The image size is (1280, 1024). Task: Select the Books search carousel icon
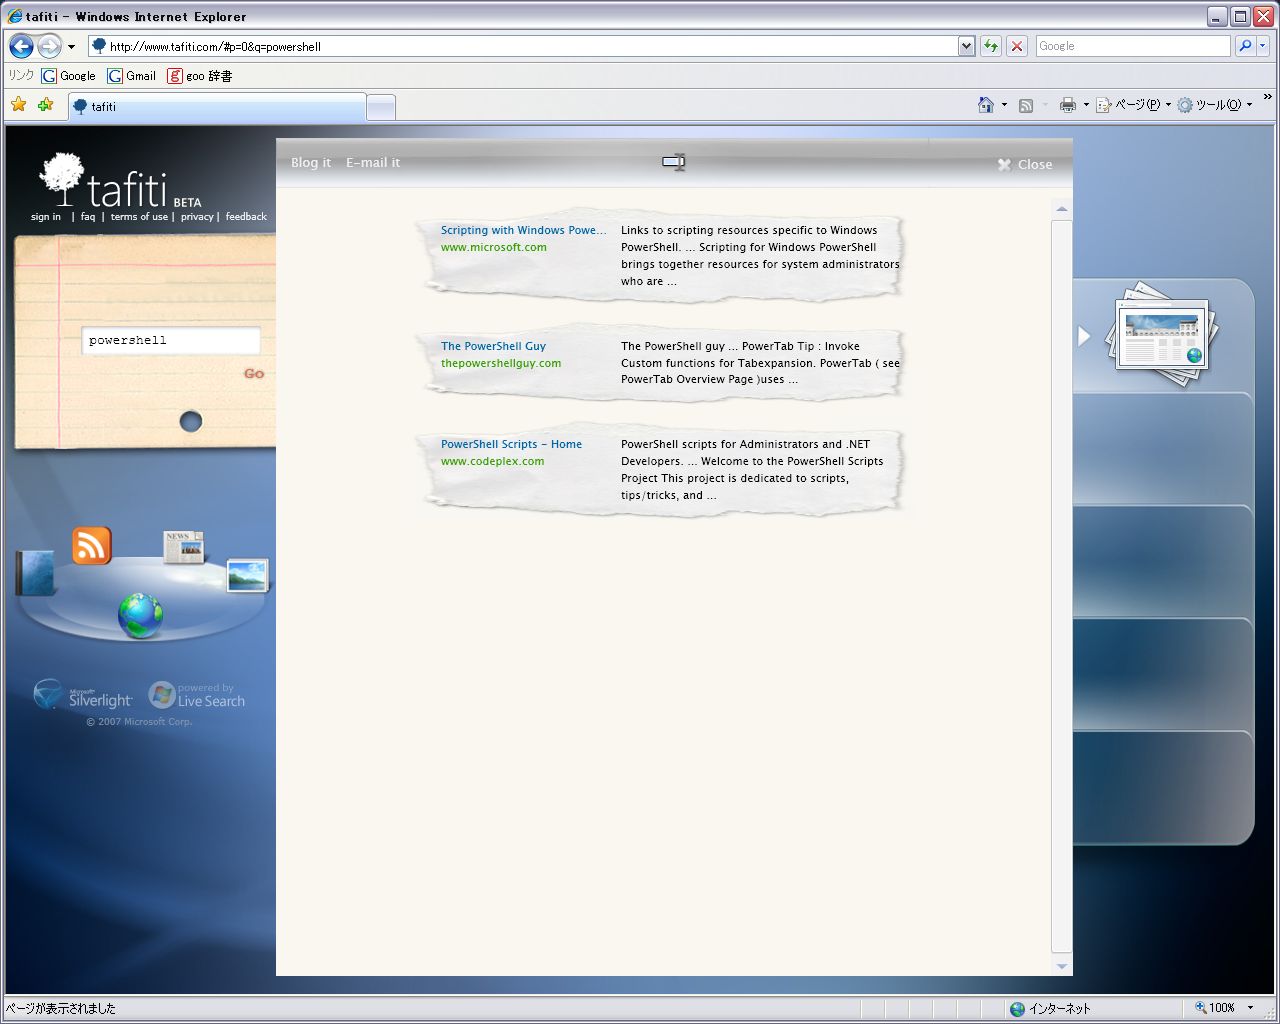35,573
